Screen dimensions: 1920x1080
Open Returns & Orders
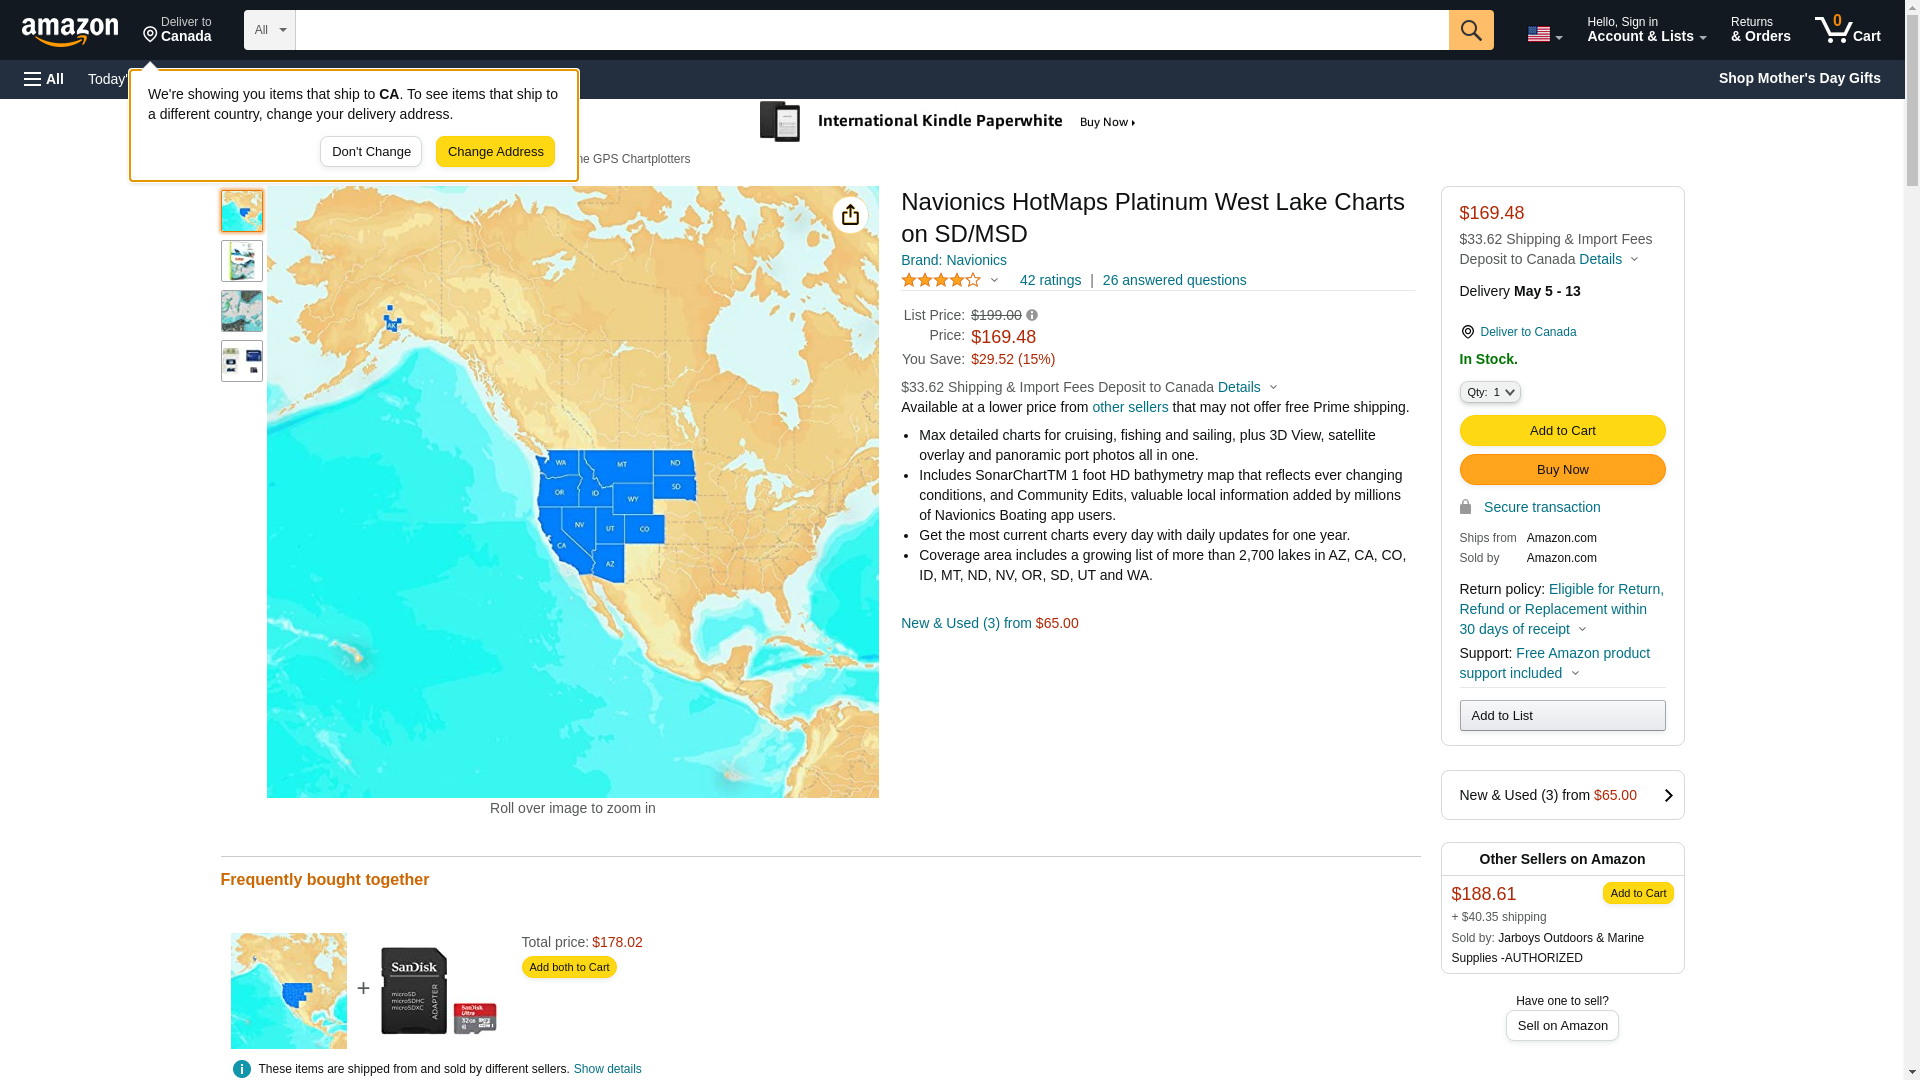[x=1760, y=30]
